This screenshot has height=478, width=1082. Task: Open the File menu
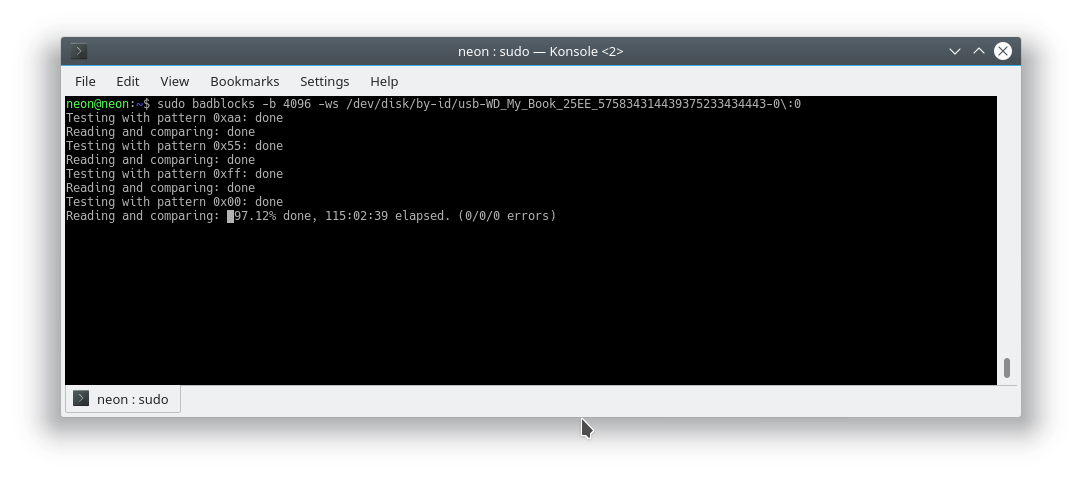coord(85,81)
